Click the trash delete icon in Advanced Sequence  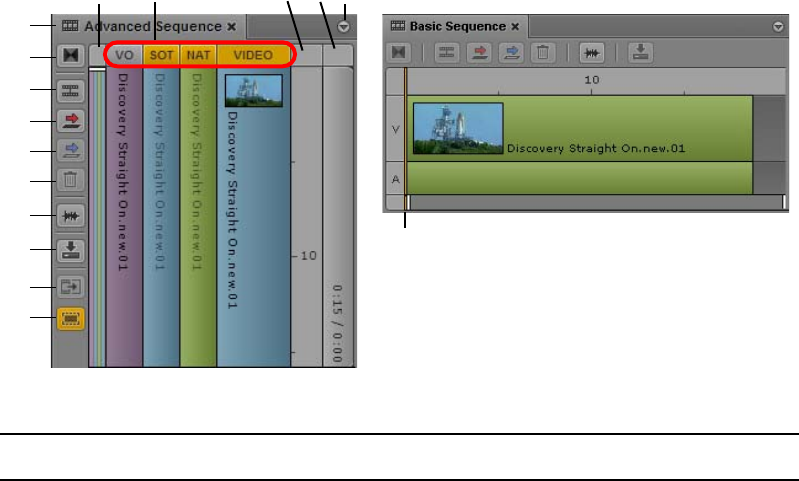click(x=70, y=180)
